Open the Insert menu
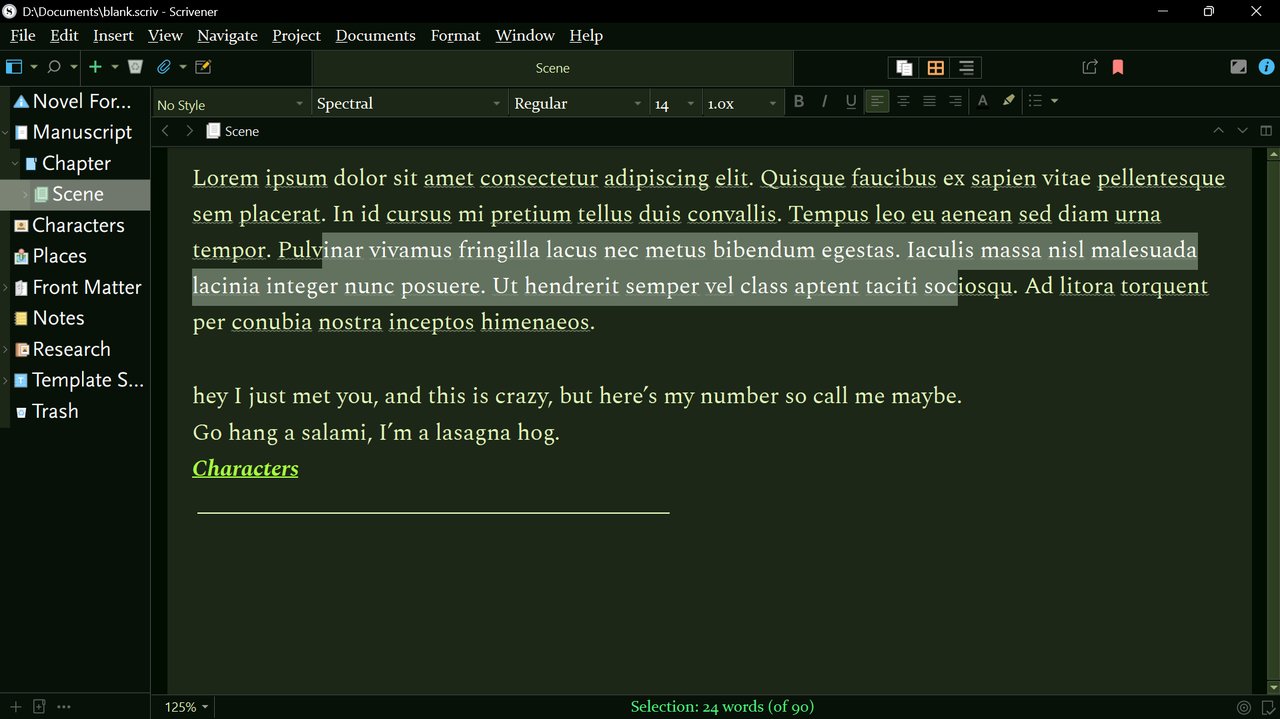Image resolution: width=1280 pixels, height=719 pixels. pyautogui.click(x=113, y=35)
